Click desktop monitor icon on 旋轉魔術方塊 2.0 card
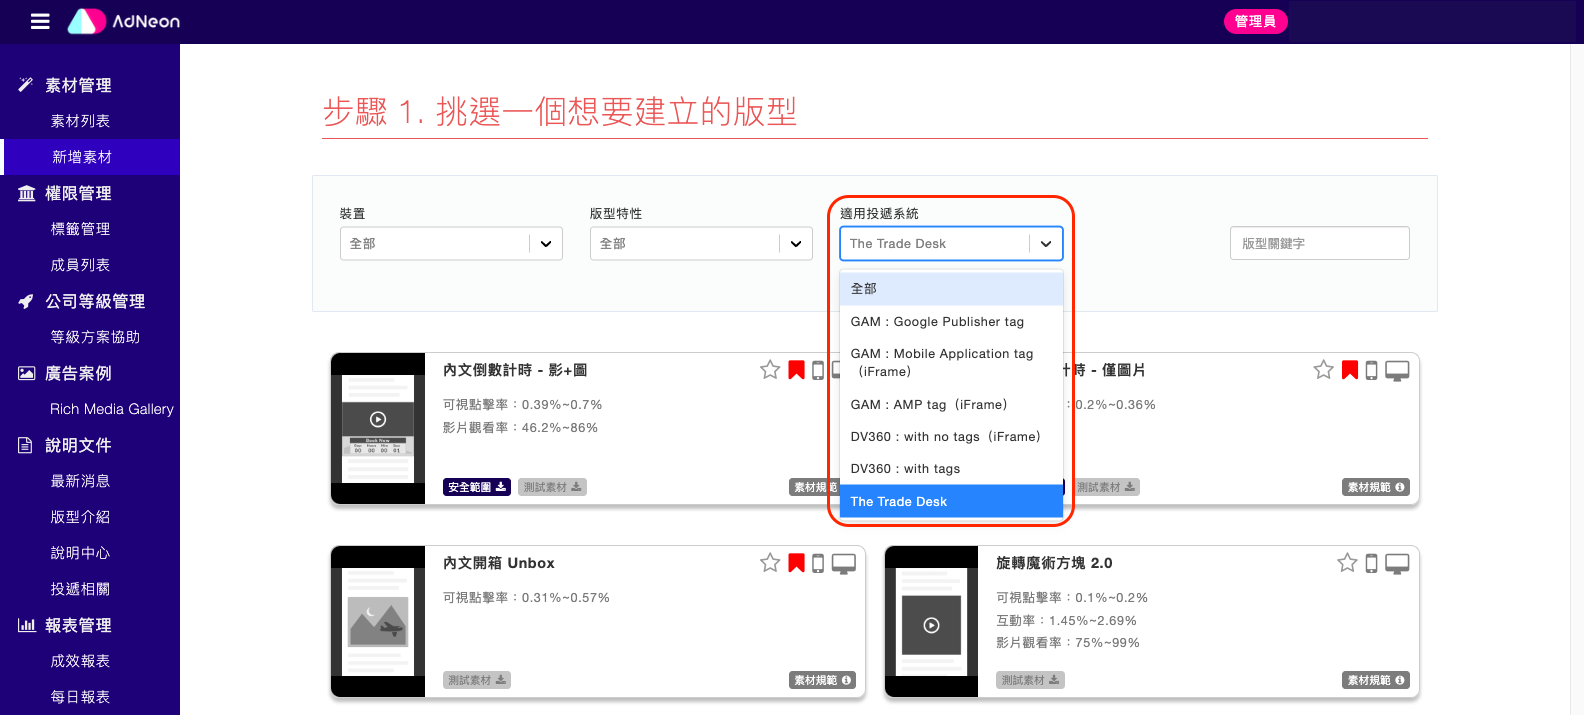 (1397, 563)
